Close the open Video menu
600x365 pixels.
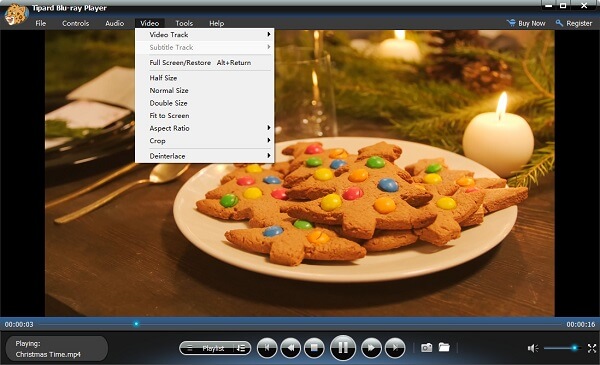pos(150,23)
